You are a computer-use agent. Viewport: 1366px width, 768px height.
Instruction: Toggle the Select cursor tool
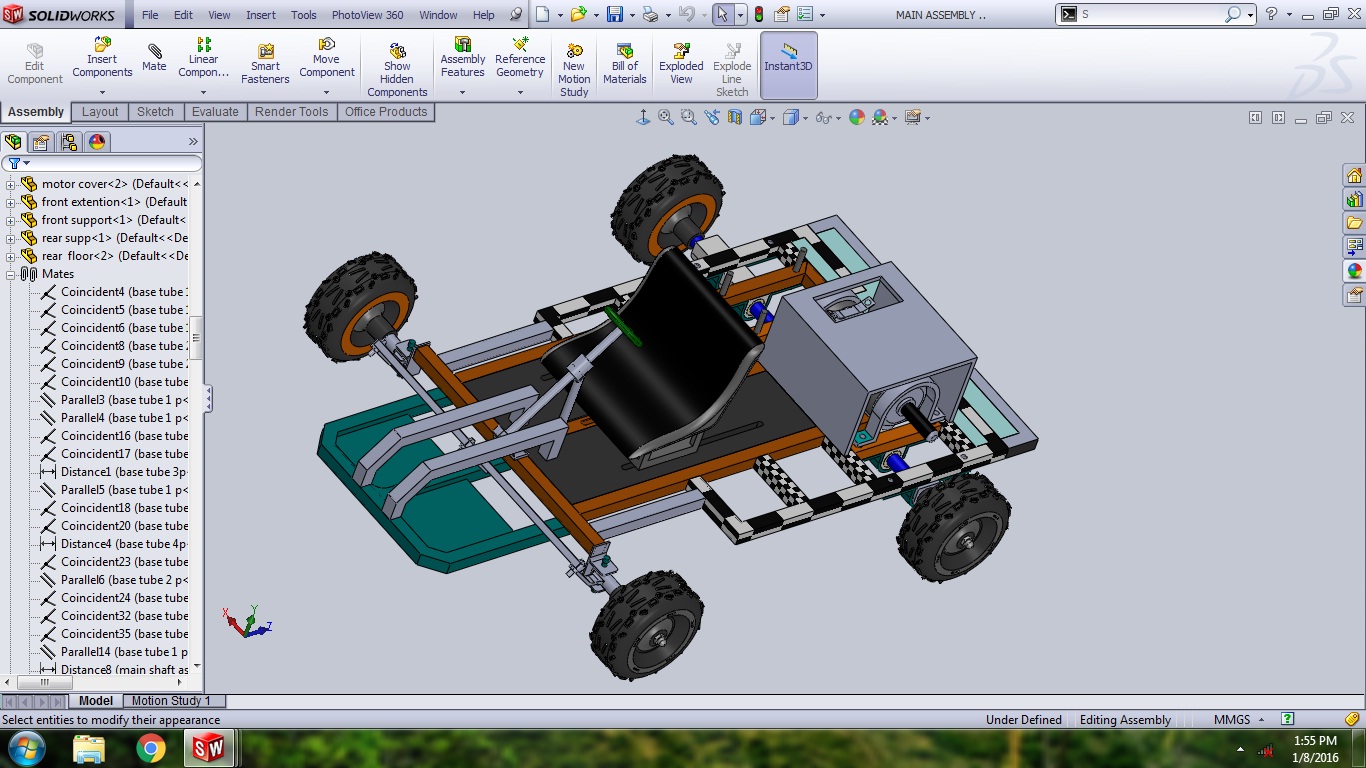(x=721, y=14)
